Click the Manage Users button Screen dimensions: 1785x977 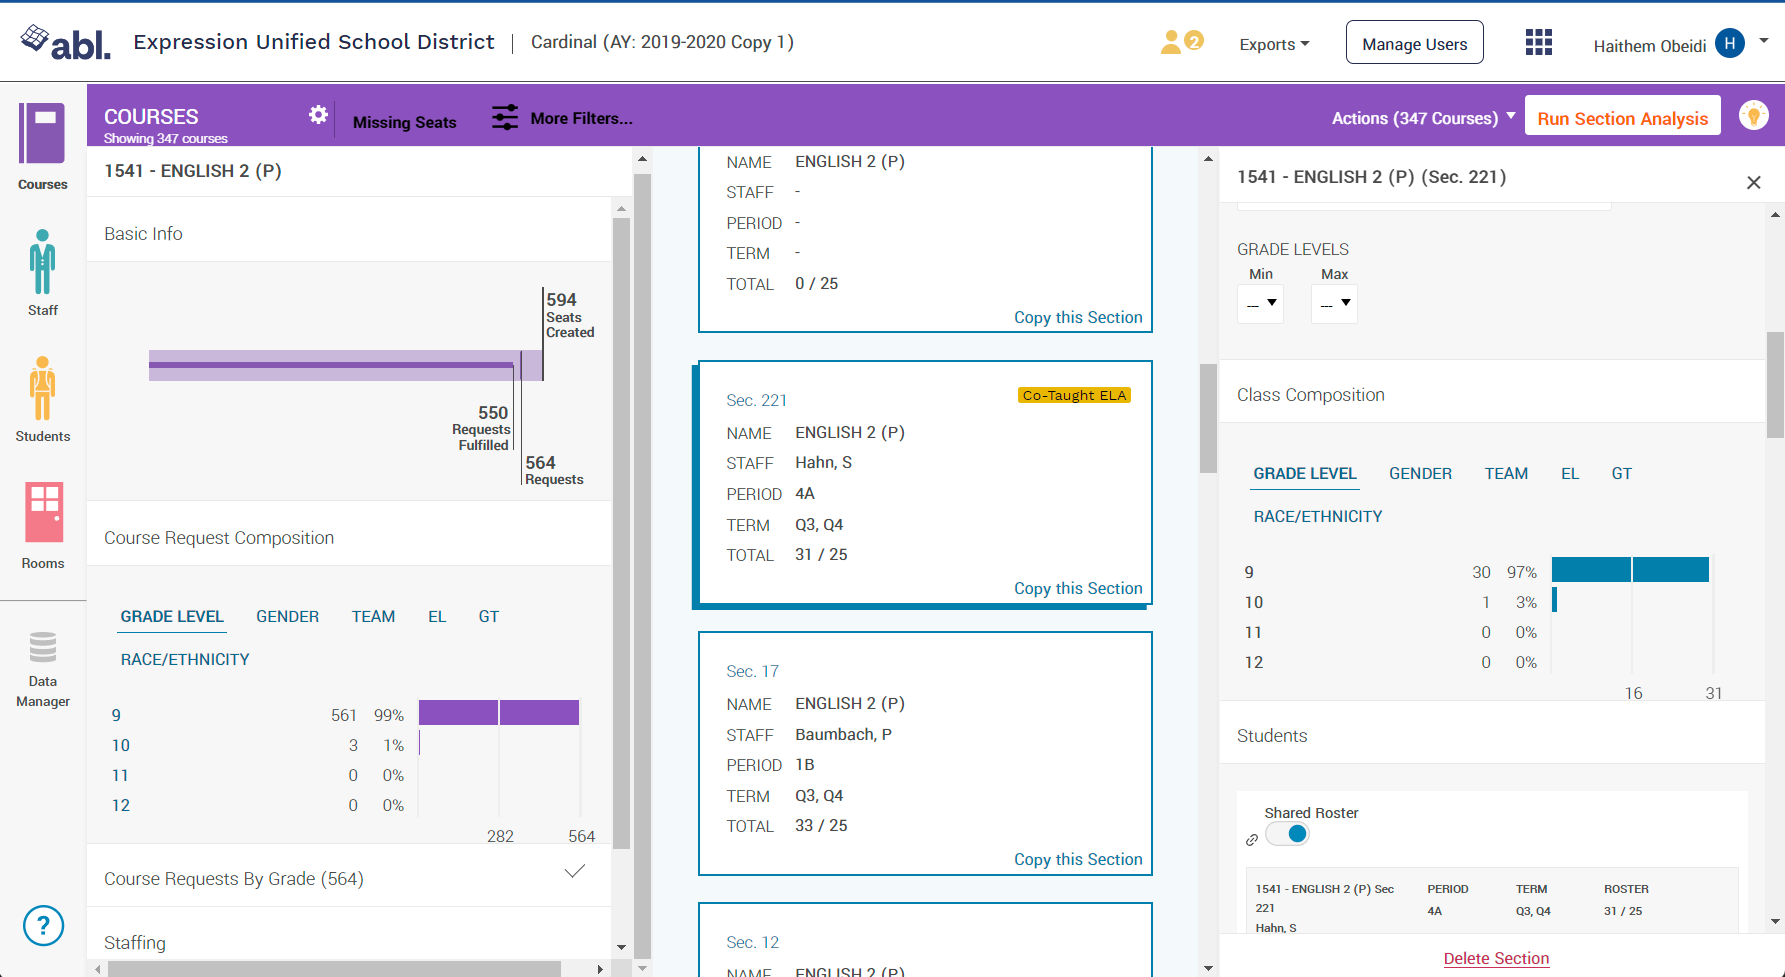(1414, 43)
